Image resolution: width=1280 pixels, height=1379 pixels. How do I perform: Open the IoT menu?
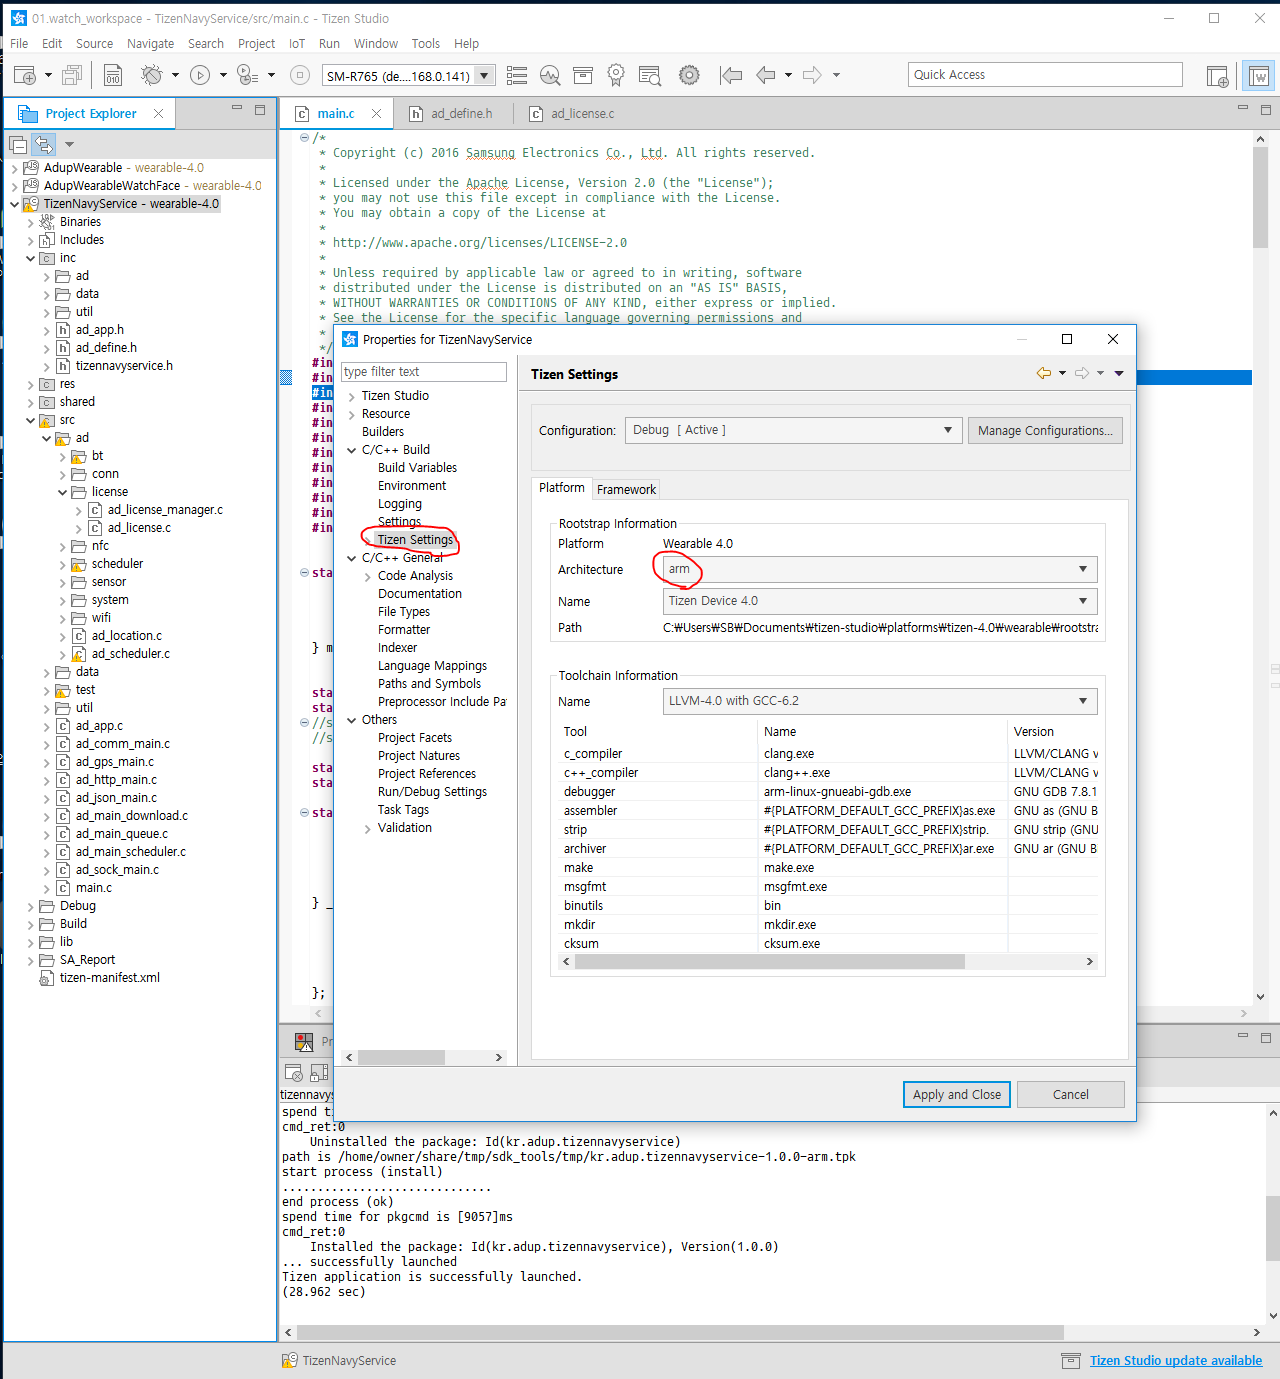(x=297, y=43)
